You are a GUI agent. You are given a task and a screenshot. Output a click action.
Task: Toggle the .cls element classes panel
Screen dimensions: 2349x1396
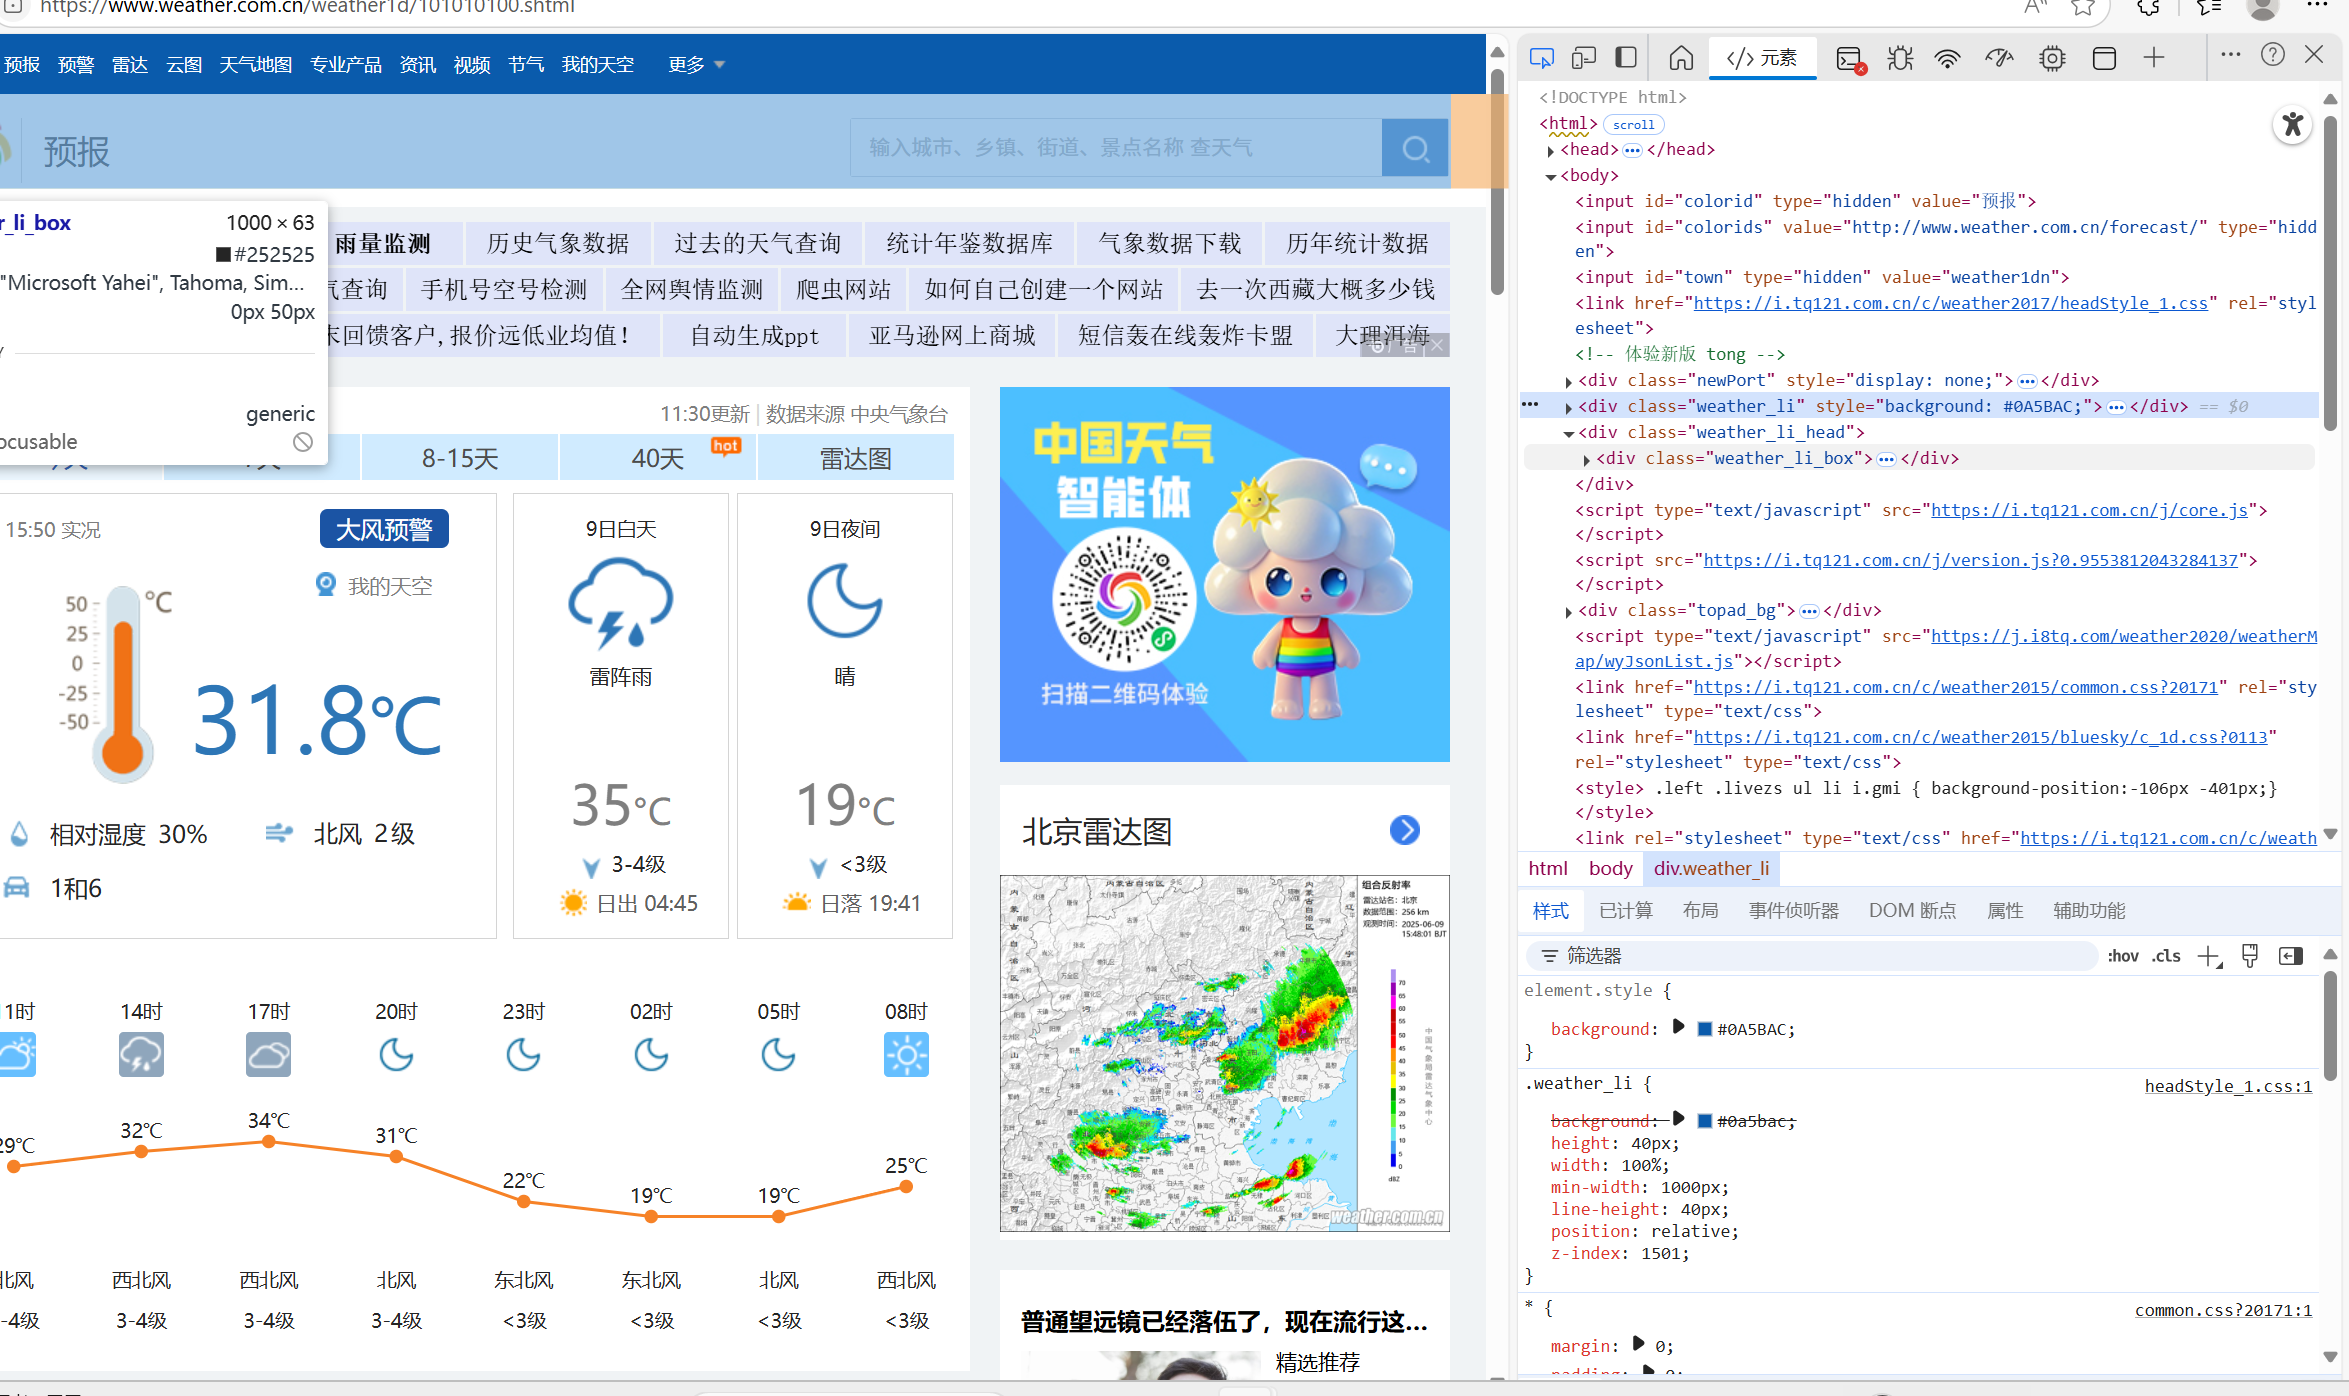(2166, 956)
